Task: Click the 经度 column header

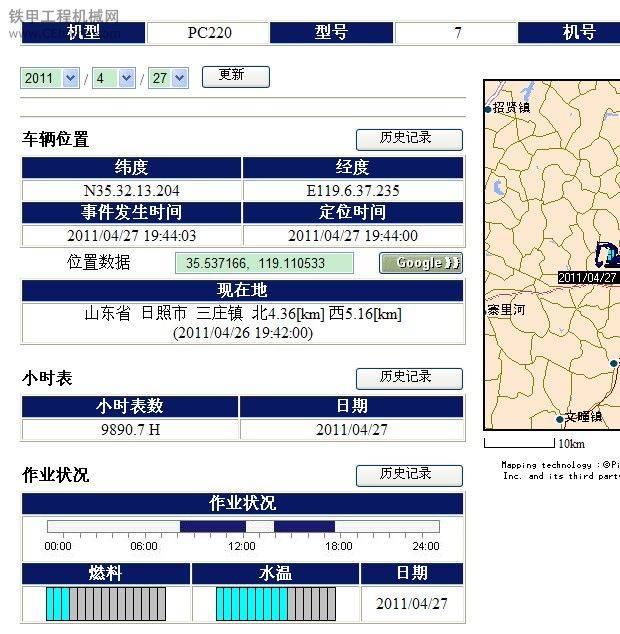Action: pos(353,167)
